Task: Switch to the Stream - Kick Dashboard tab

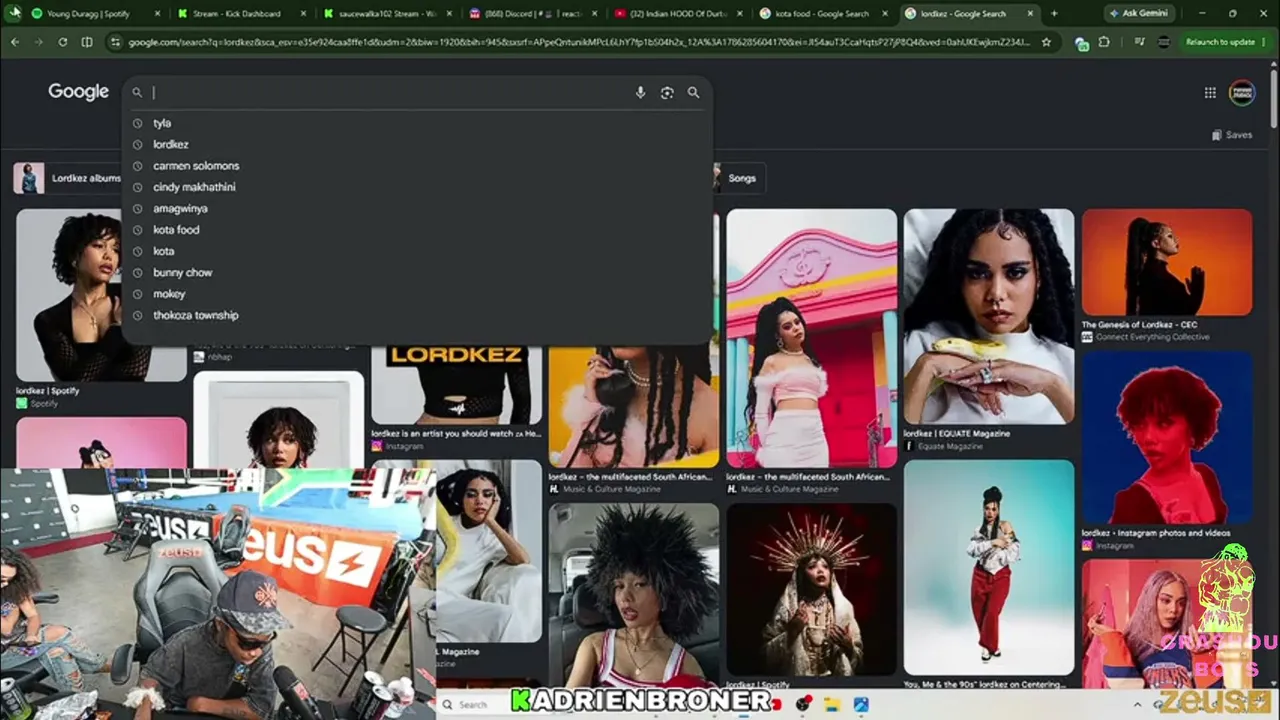Action: (236, 14)
